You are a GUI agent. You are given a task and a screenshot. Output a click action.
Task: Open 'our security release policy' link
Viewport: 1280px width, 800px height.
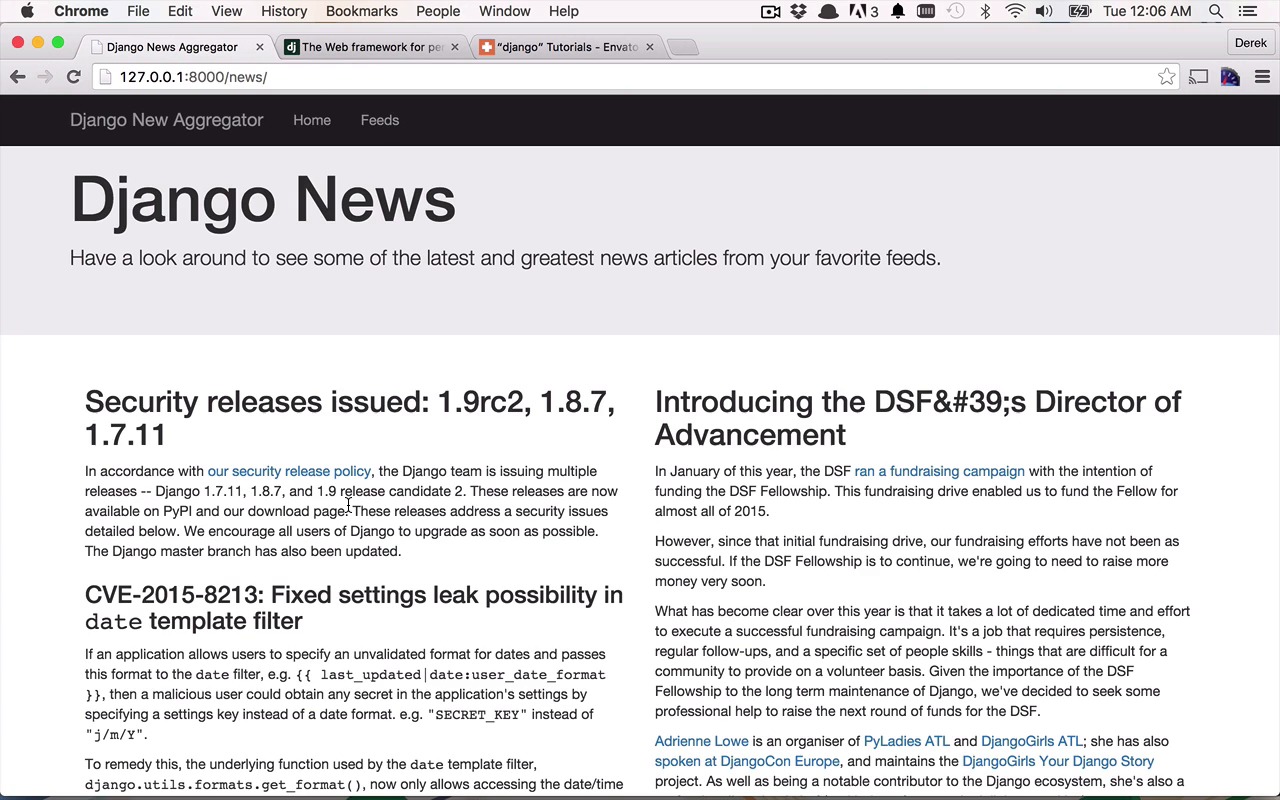289,471
